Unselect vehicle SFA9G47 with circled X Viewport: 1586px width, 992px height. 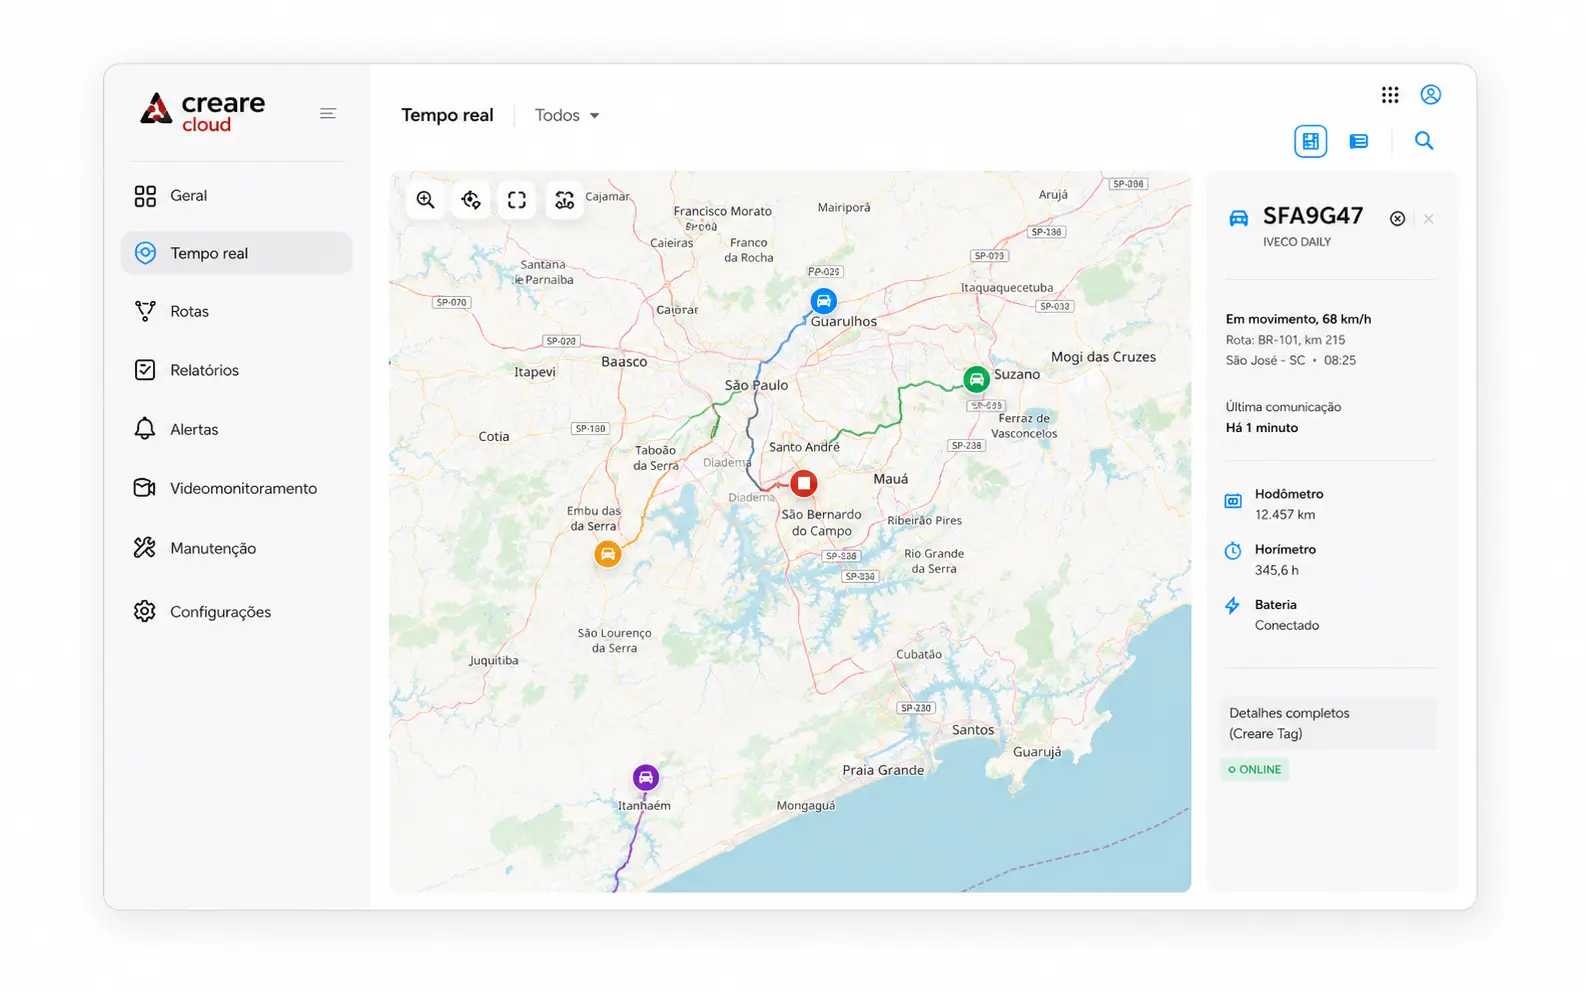pos(1397,219)
